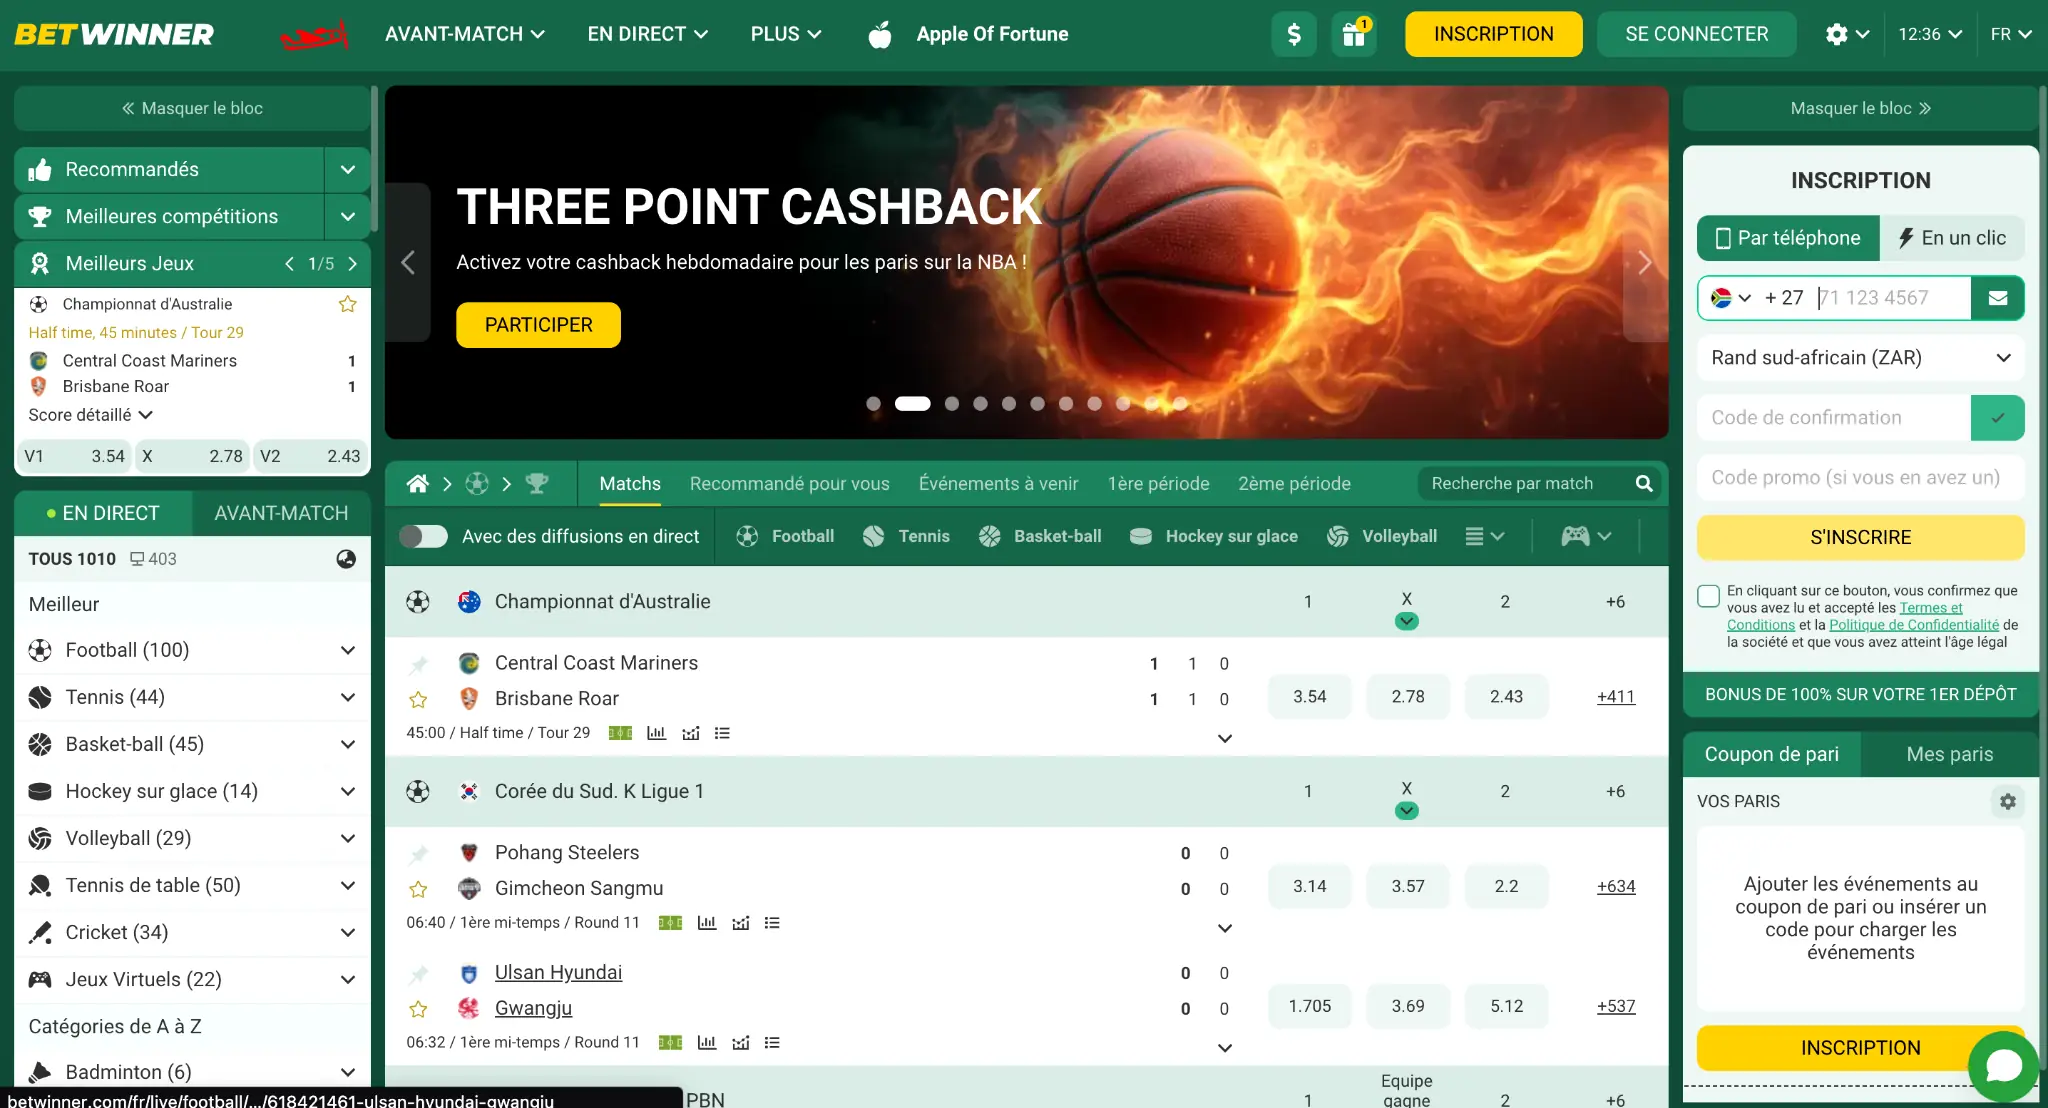Click the email envelope icon beside phone field
Screen dimensions: 2048x1108
click(x=1997, y=298)
